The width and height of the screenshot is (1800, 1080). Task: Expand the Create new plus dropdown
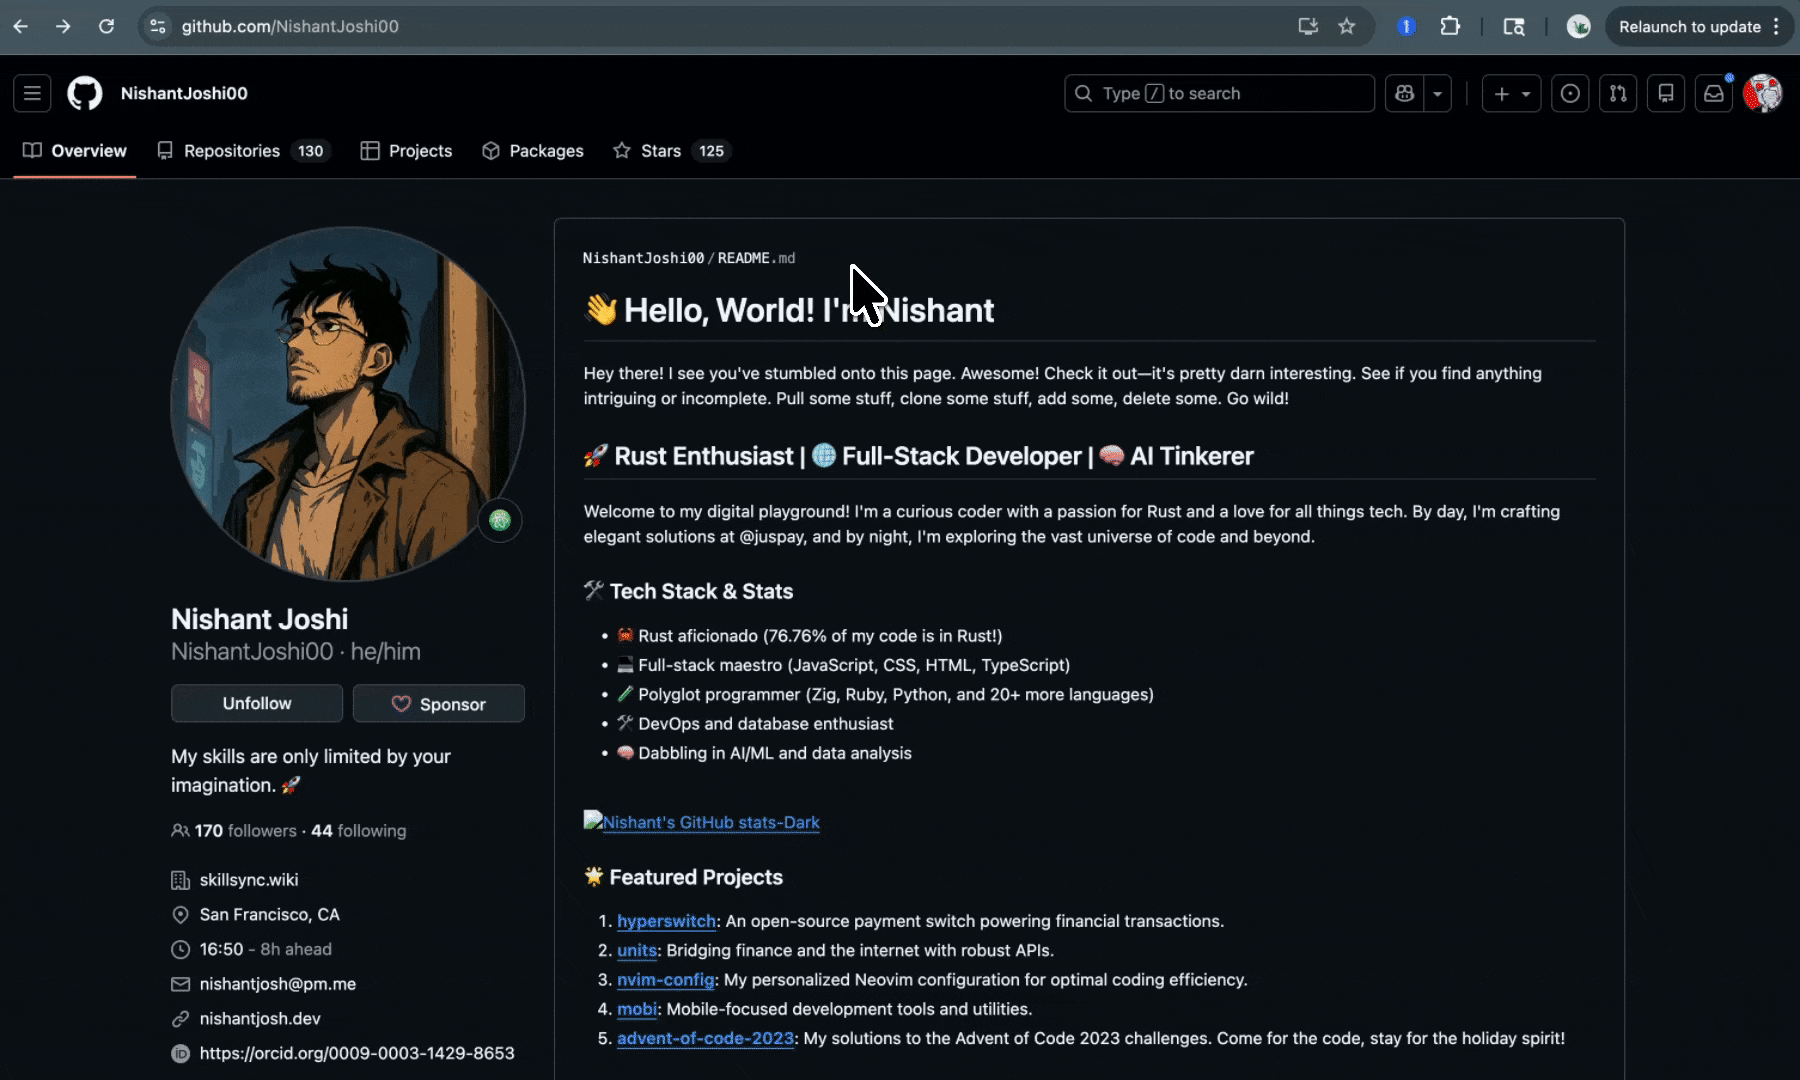(x=1511, y=93)
